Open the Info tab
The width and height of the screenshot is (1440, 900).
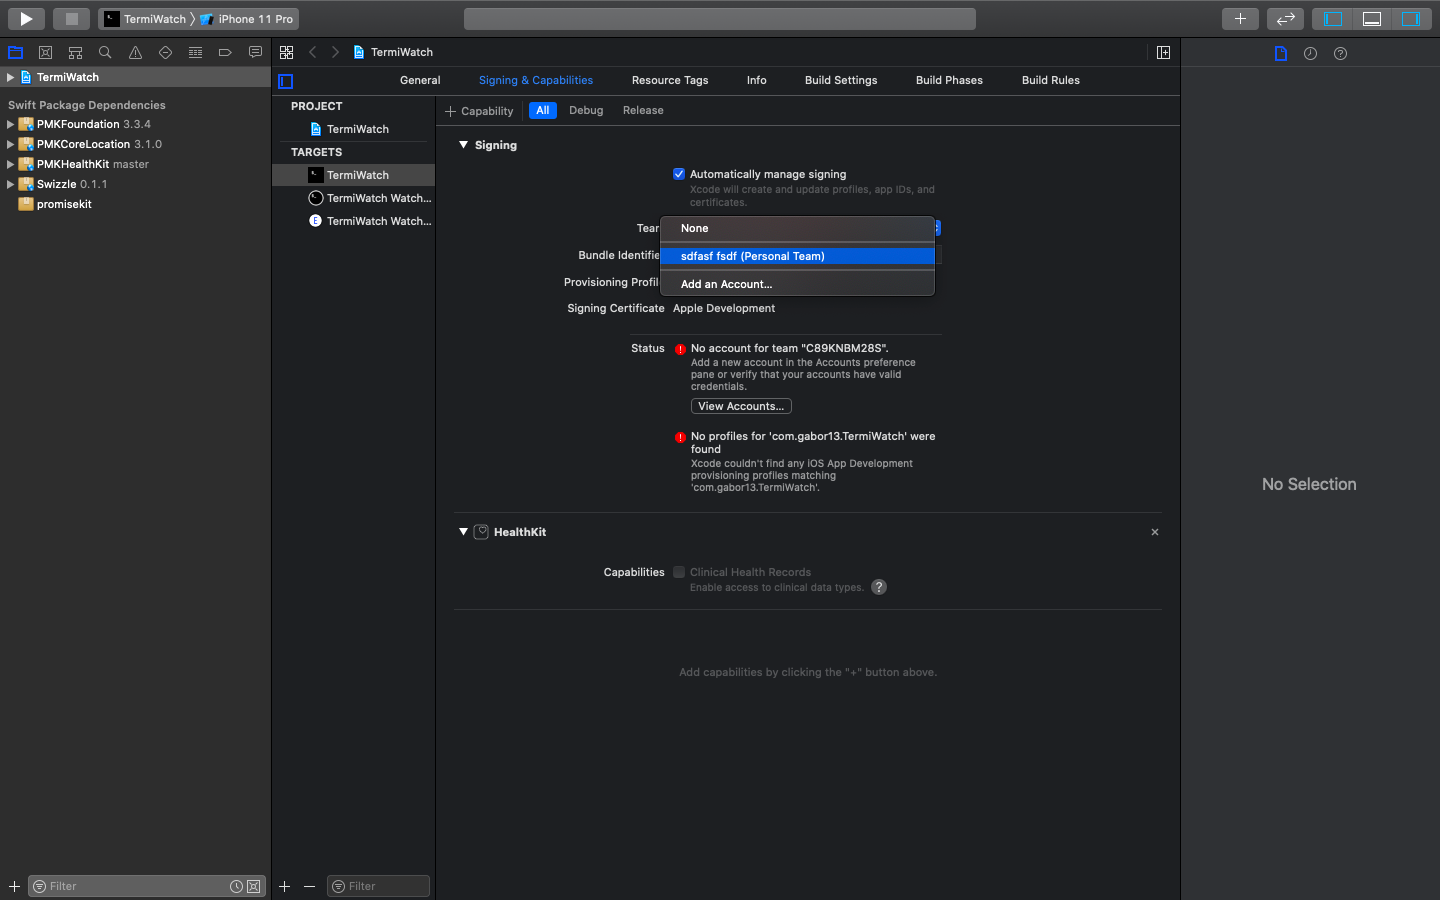pyautogui.click(x=757, y=80)
